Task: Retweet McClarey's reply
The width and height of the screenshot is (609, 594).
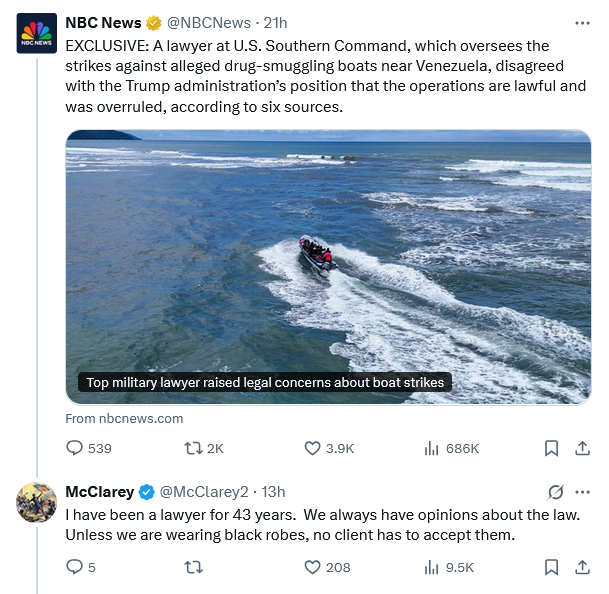Action: 193,567
